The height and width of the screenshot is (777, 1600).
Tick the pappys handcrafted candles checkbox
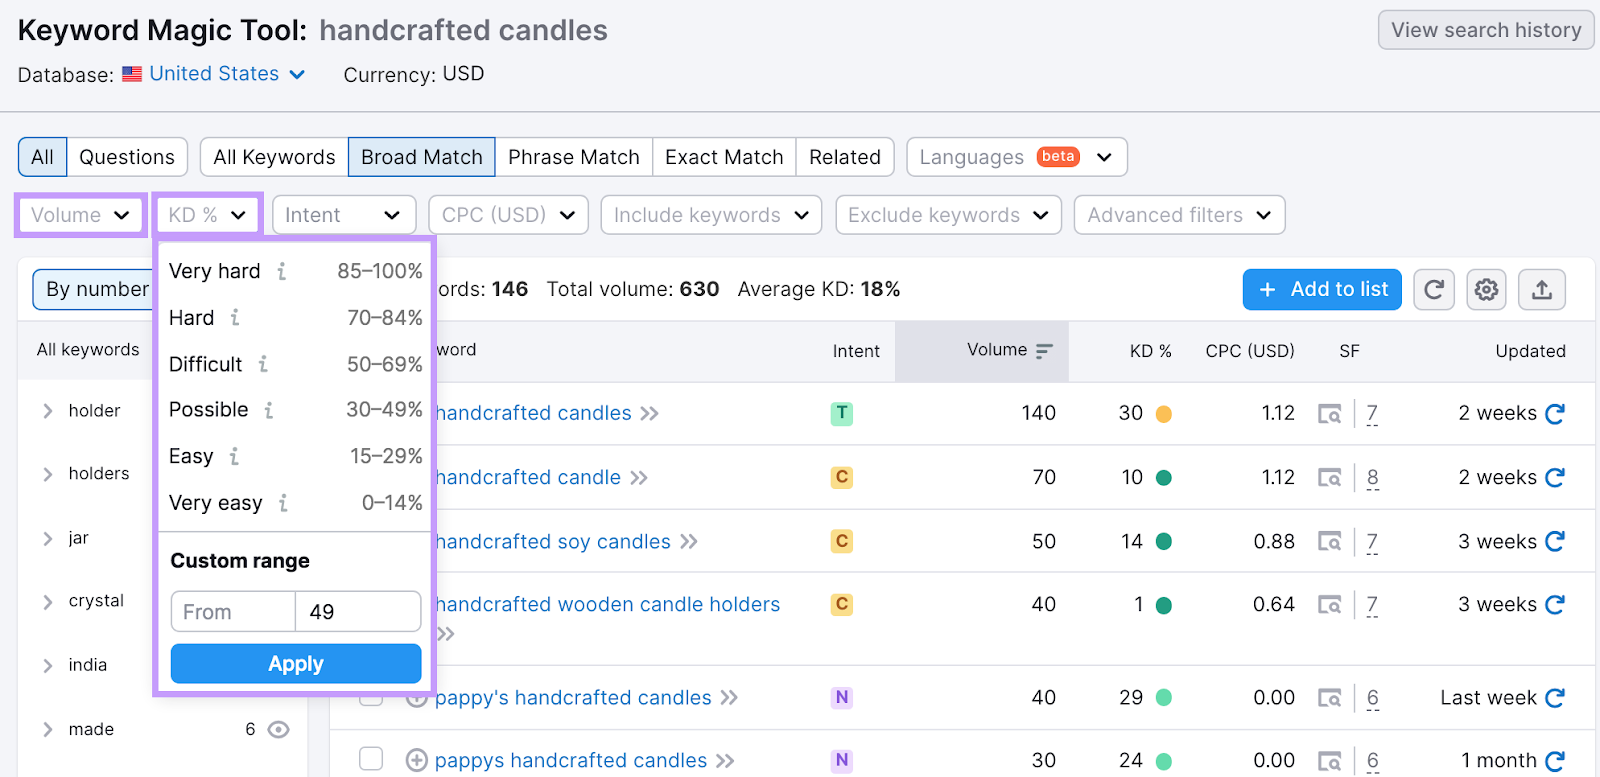pyautogui.click(x=371, y=759)
